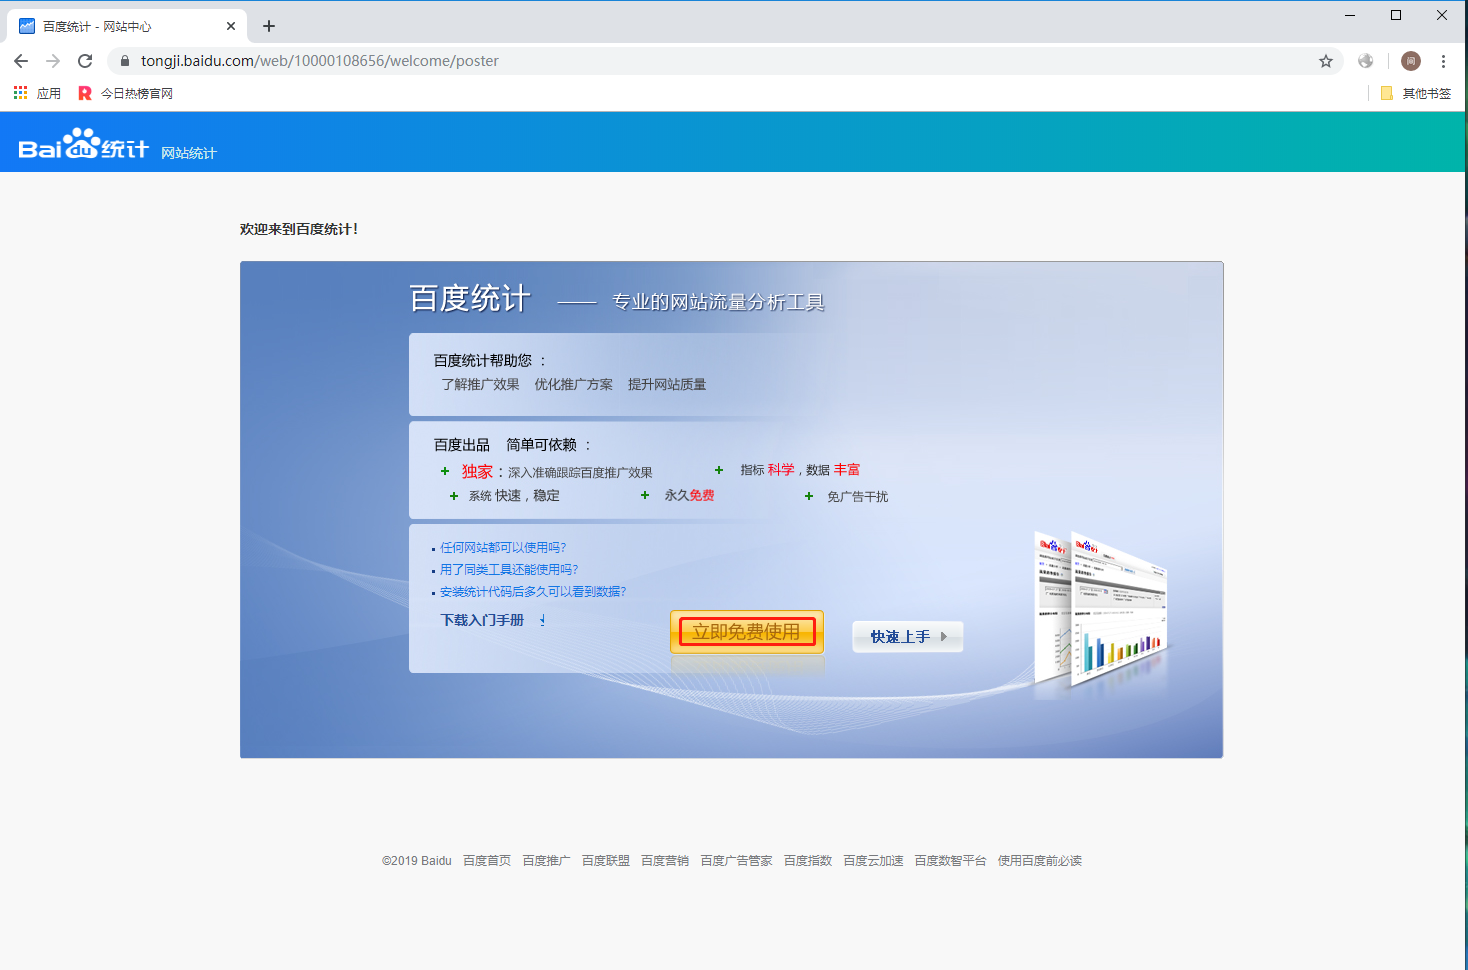
Task: Click the 下载入门手册 download link
Action: pyautogui.click(x=482, y=620)
